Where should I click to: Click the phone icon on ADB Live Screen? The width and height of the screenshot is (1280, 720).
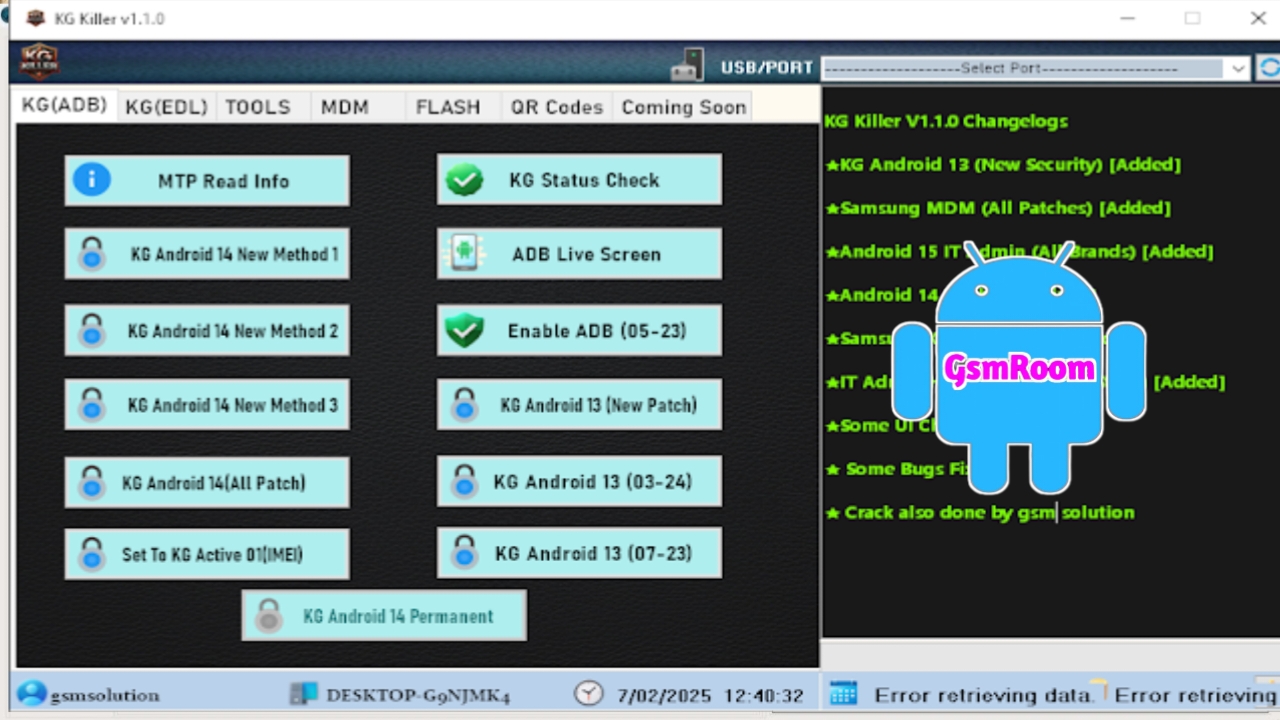[464, 254]
